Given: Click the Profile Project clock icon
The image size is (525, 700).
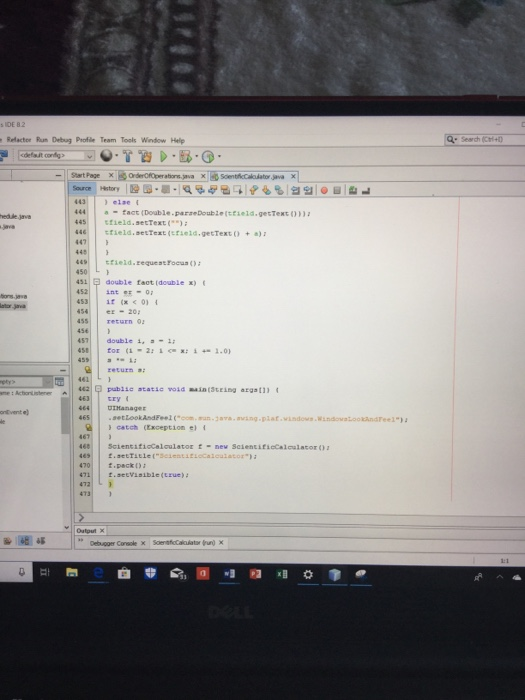Looking at the screenshot, I should point(208,157).
